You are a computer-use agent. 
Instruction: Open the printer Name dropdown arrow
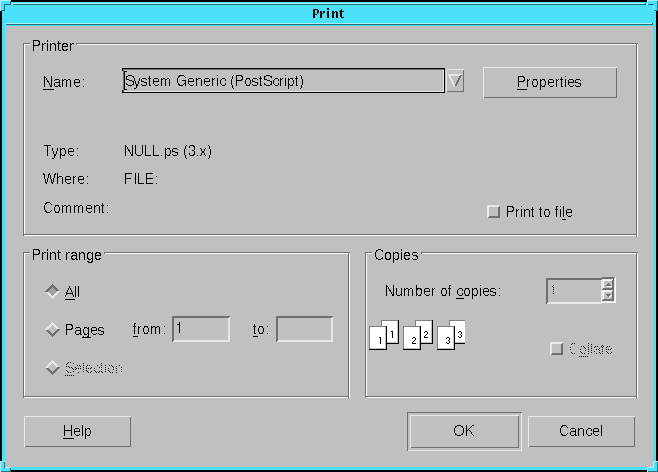tap(455, 81)
